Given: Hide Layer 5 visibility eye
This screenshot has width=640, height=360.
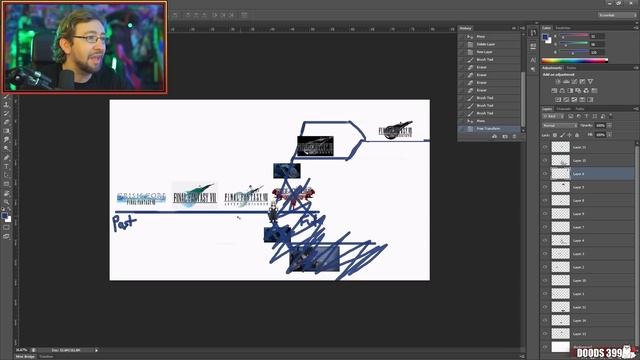Looking at the screenshot, I should [x=545, y=187].
